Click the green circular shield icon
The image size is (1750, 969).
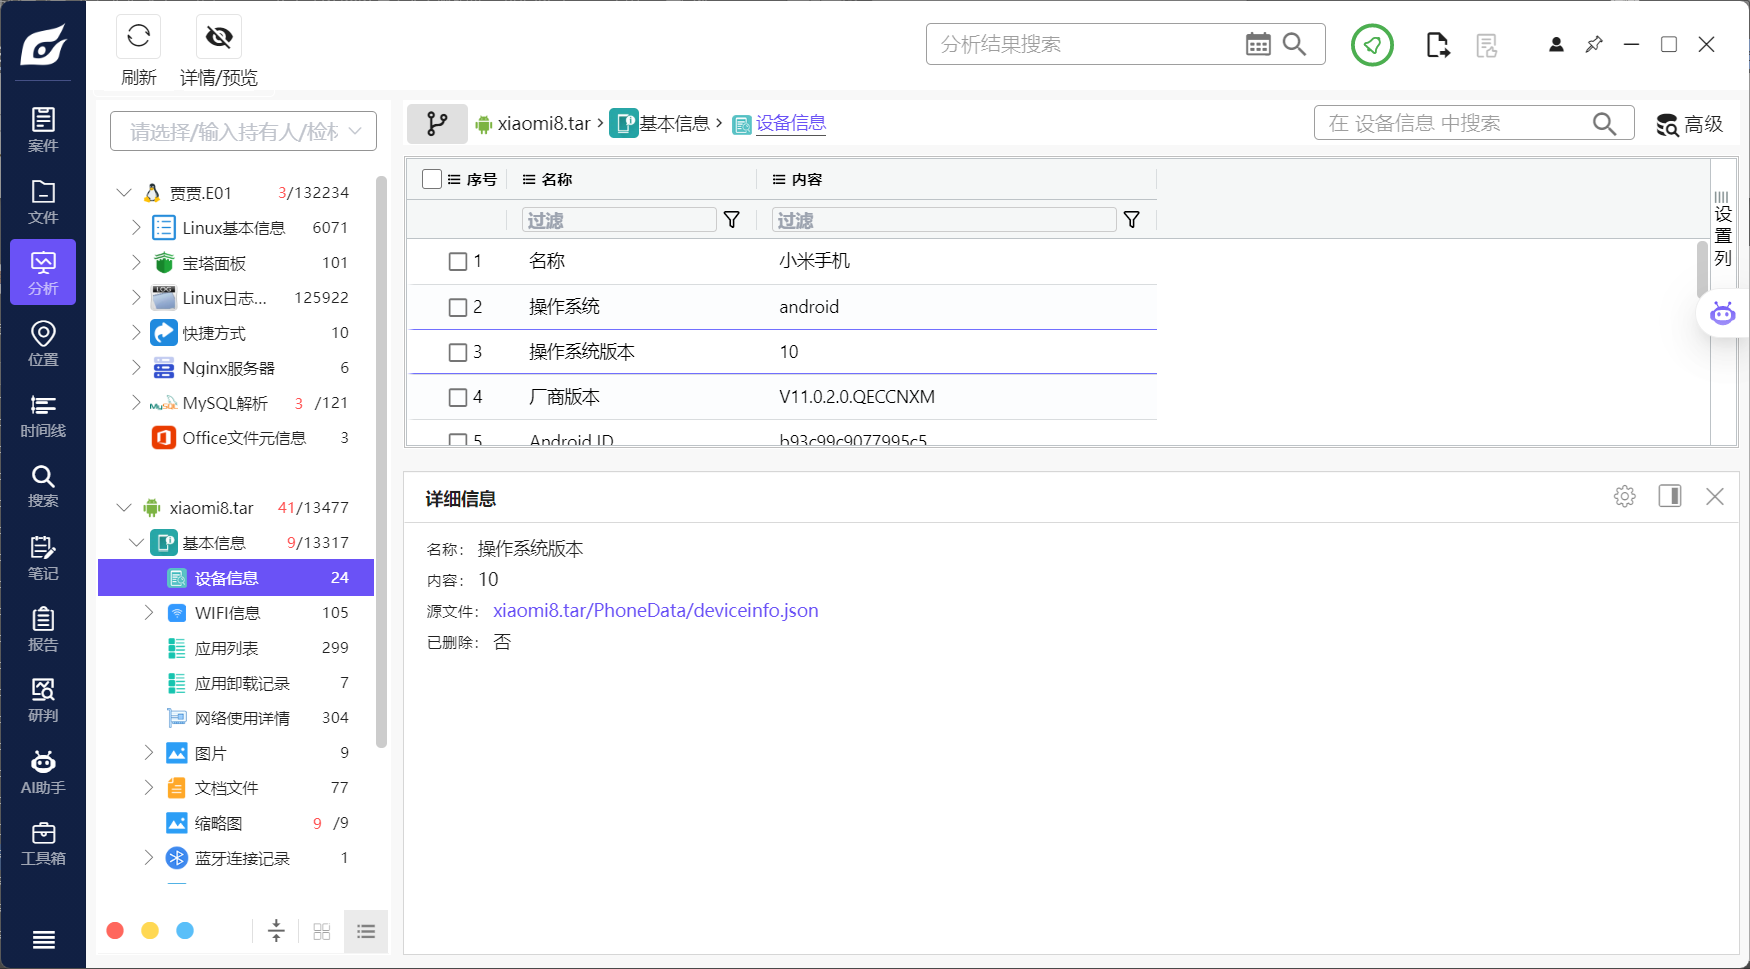(x=1372, y=45)
